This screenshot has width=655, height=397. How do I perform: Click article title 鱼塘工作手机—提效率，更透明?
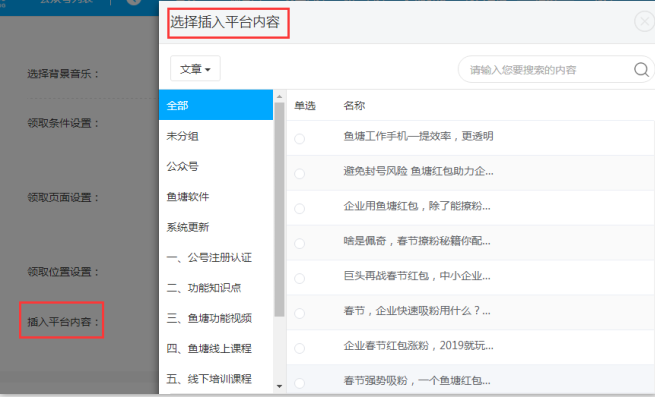(418, 136)
